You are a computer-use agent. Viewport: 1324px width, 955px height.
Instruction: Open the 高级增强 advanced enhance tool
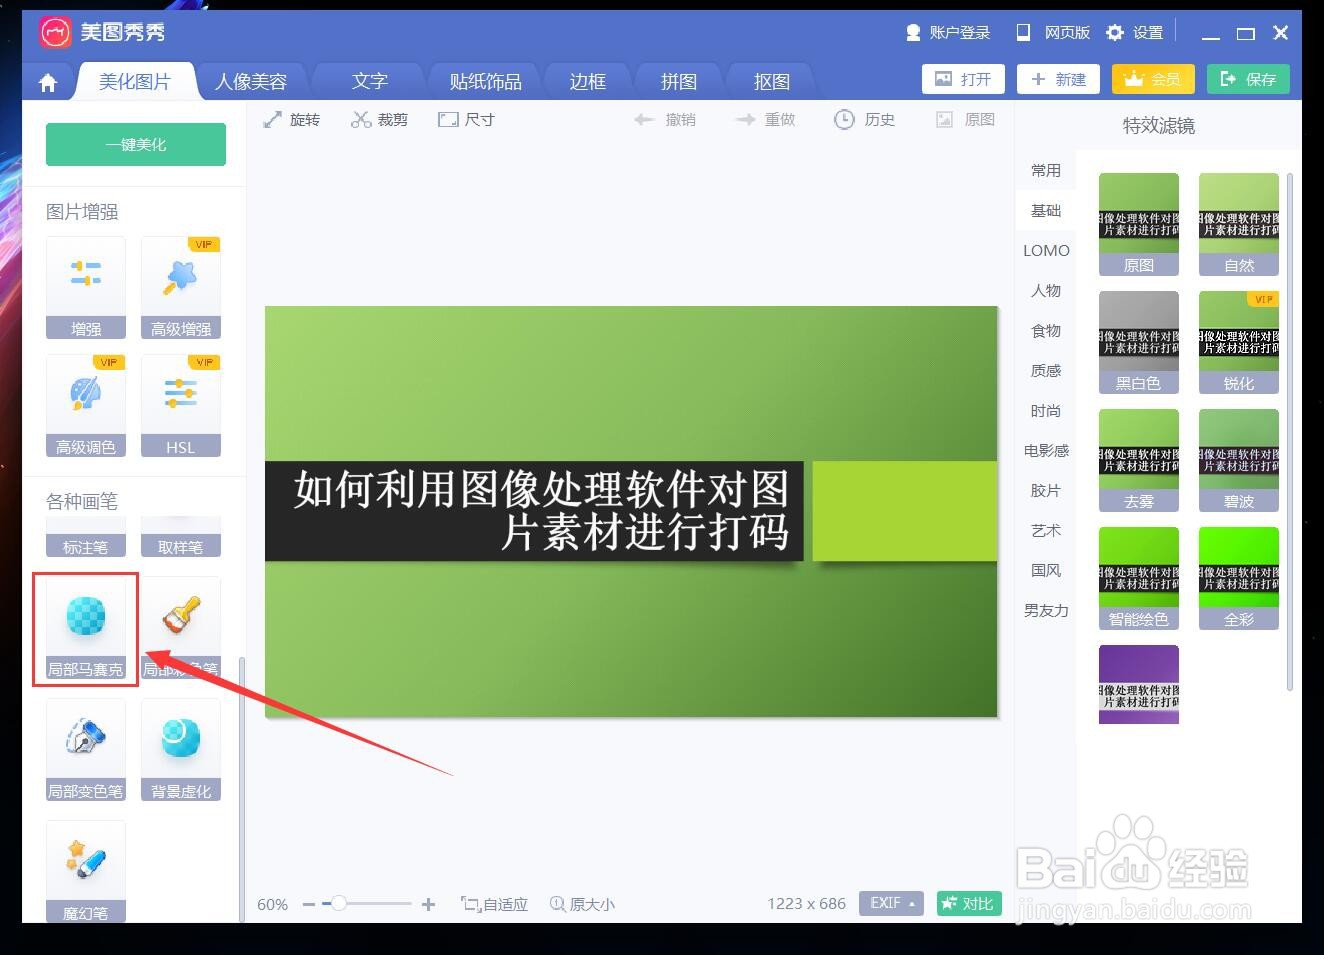coord(181,287)
